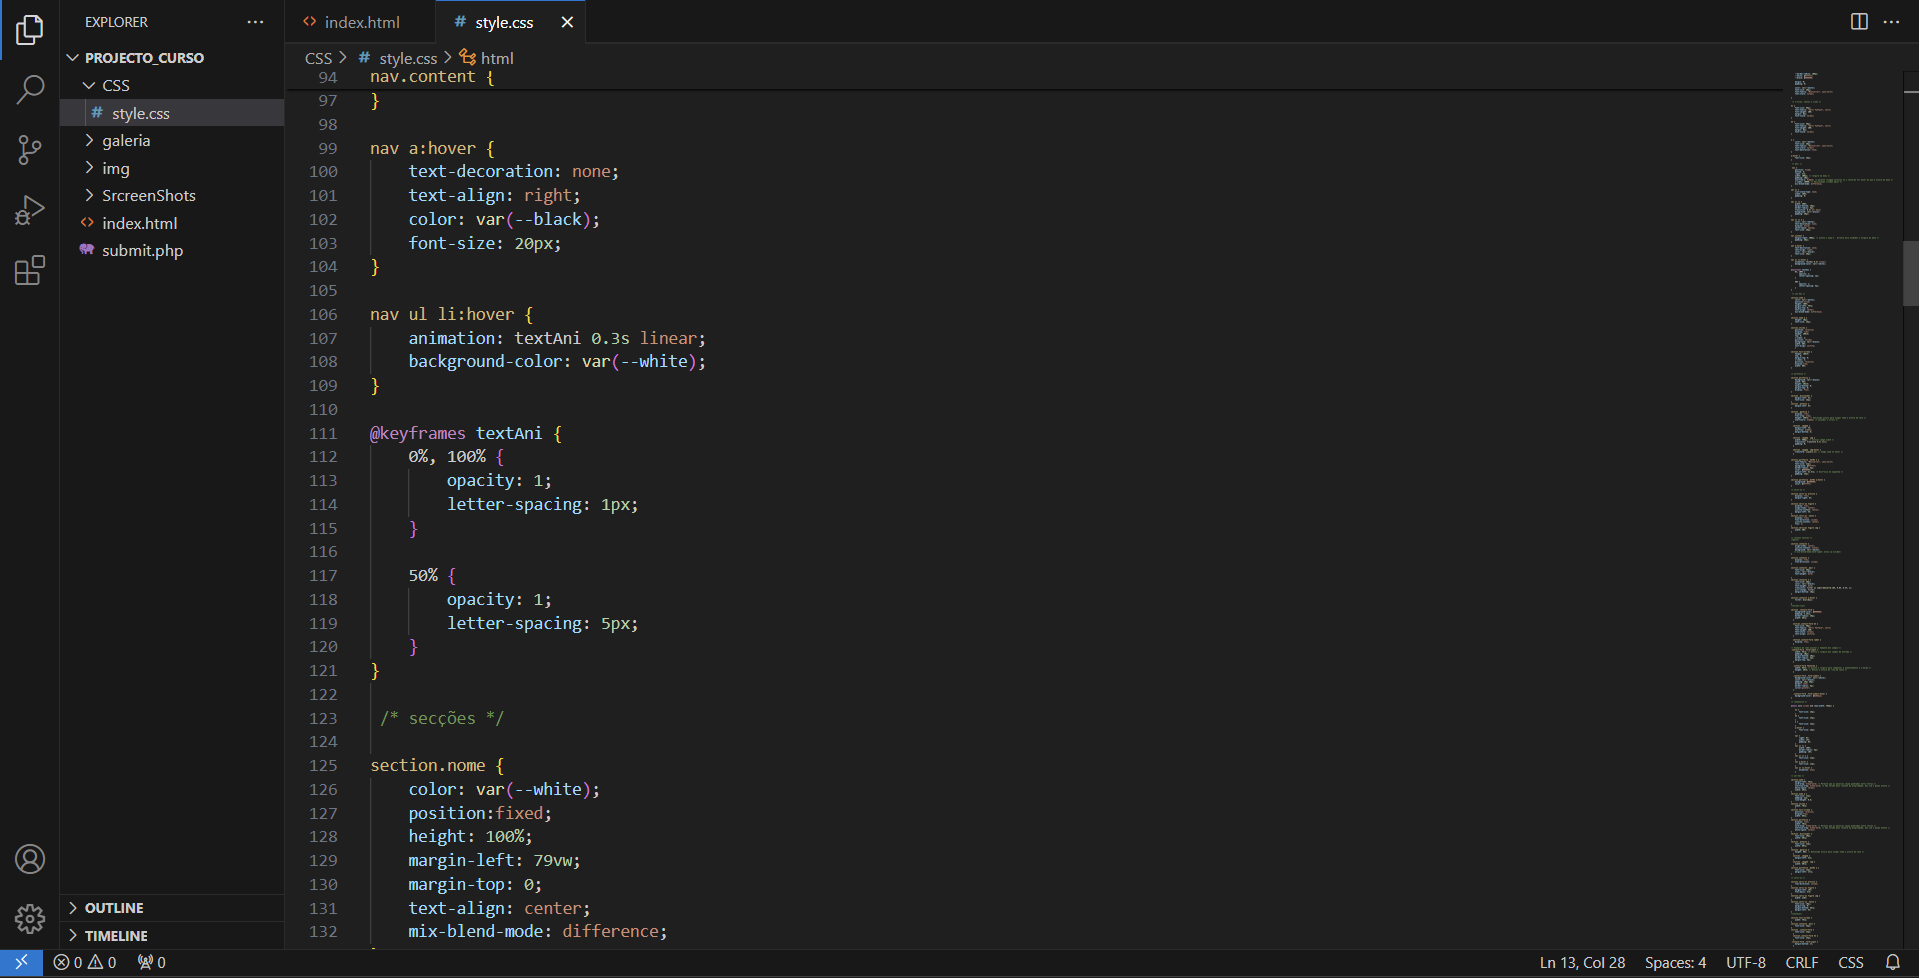Click the notifications bell in status bar
1919x978 pixels.
[1892, 962]
